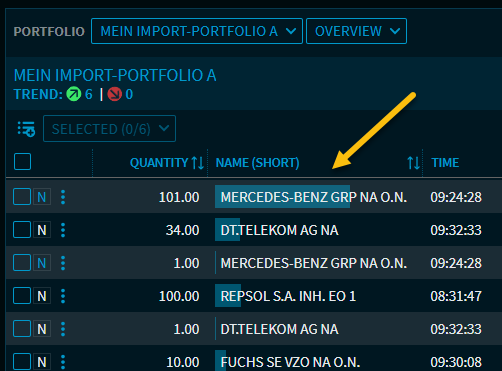Open three-dot menu for Repsol 100.00 row
Screen dimensions: 502x371
pos(63,296)
